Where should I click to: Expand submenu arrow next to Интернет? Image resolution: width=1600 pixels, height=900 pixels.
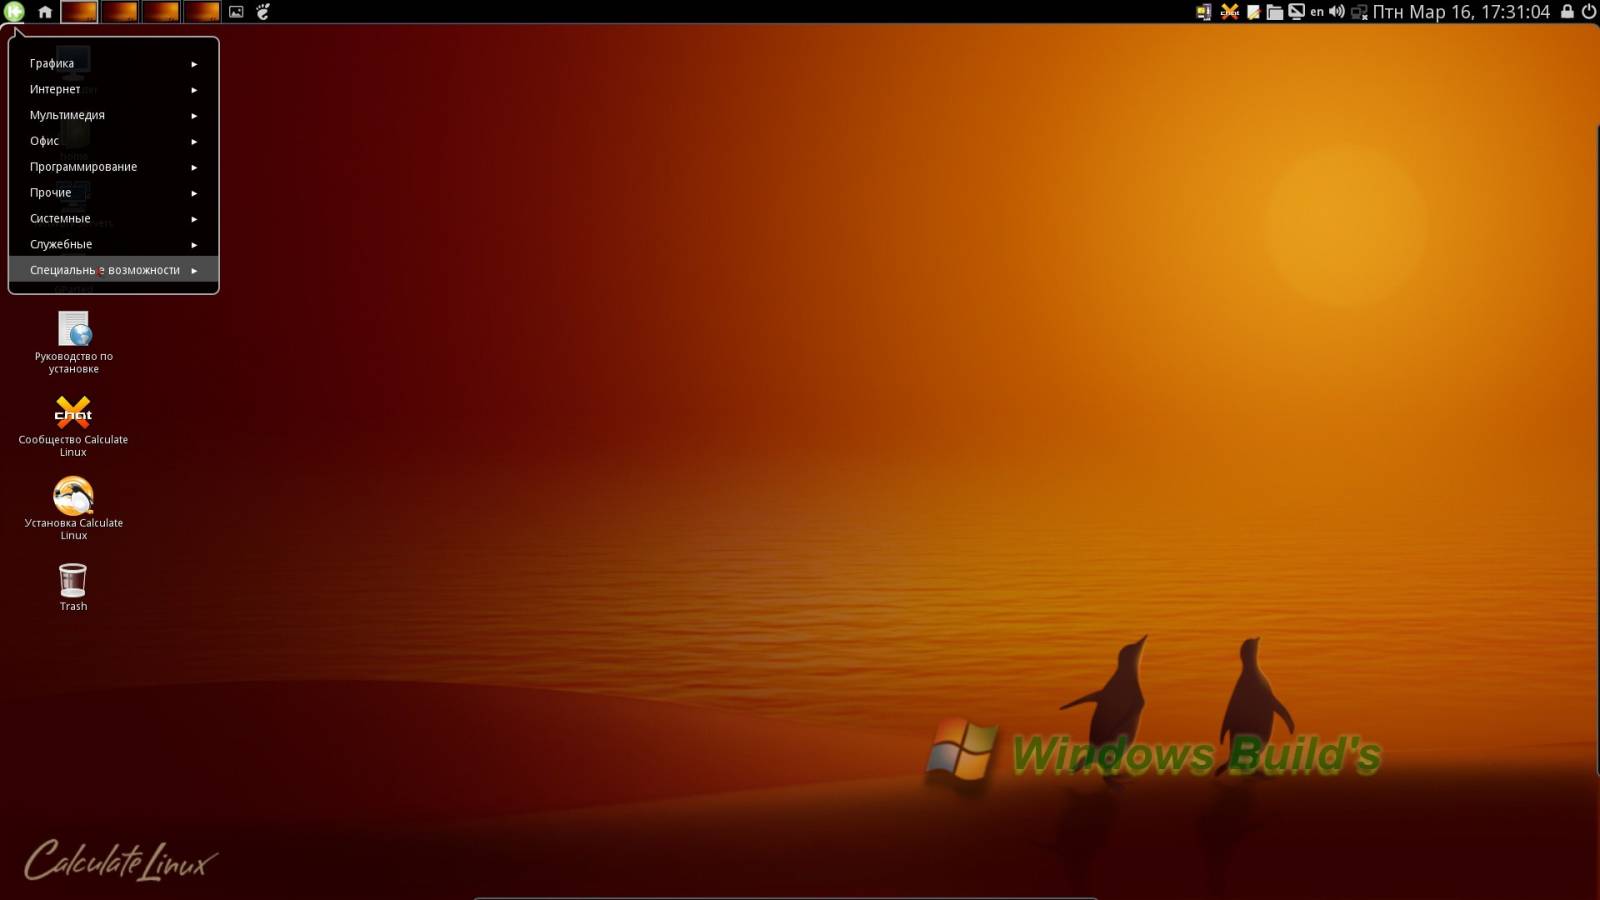(x=194, y=90)
